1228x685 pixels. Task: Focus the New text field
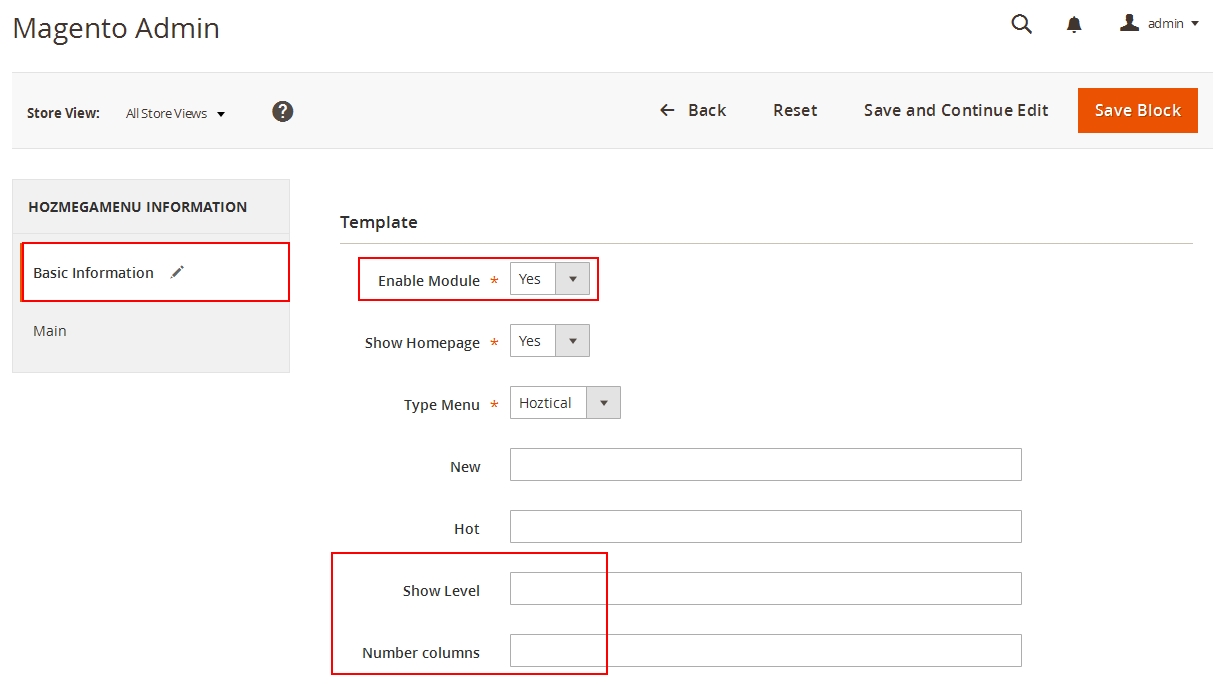coord(765,465)
